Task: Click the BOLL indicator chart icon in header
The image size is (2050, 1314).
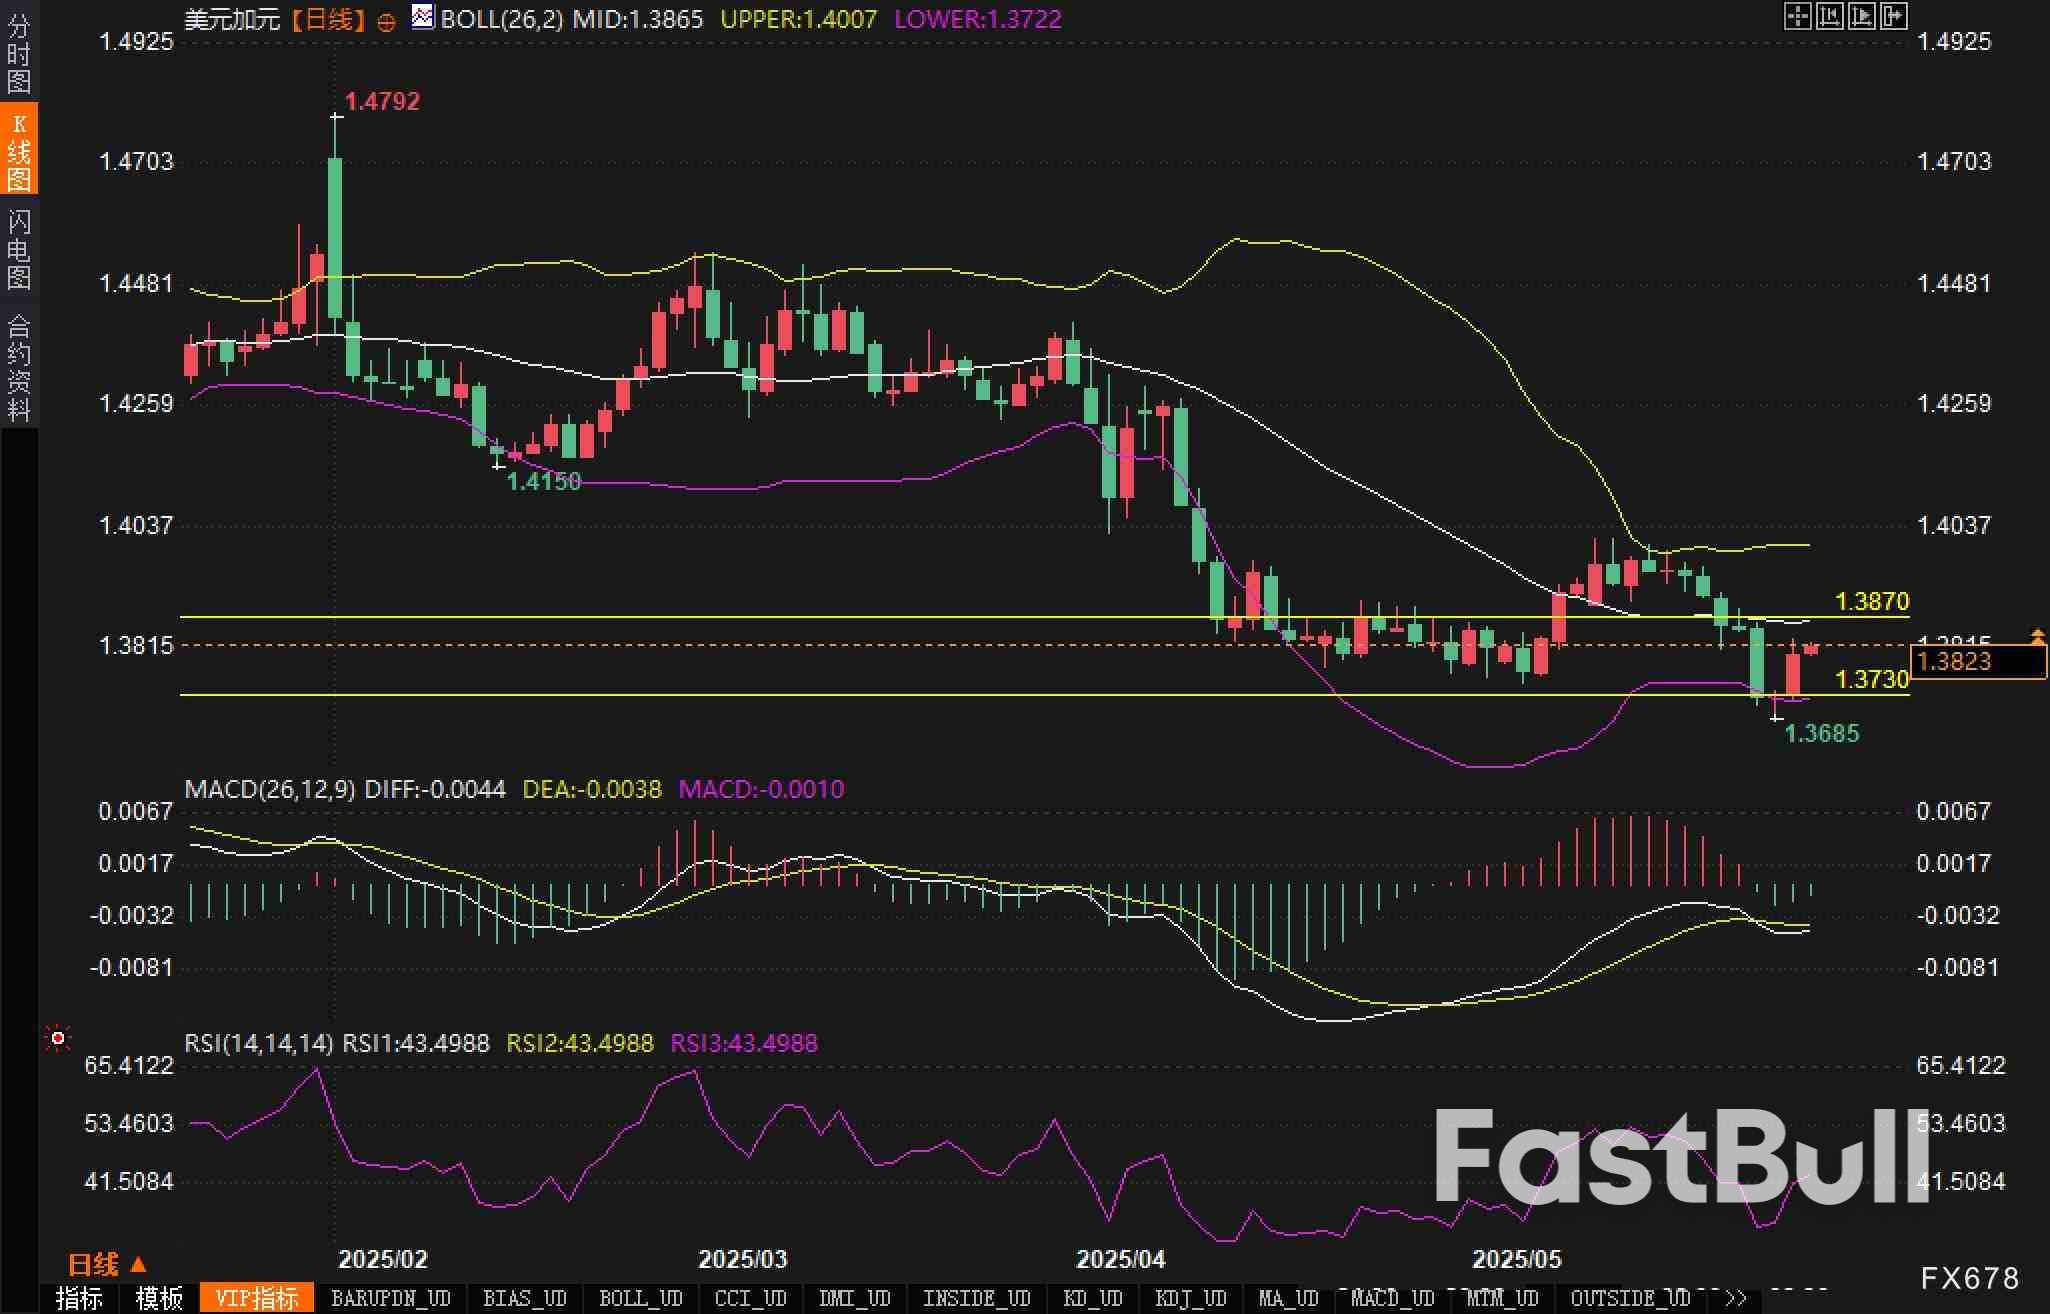Action: (x=423, y=17)
